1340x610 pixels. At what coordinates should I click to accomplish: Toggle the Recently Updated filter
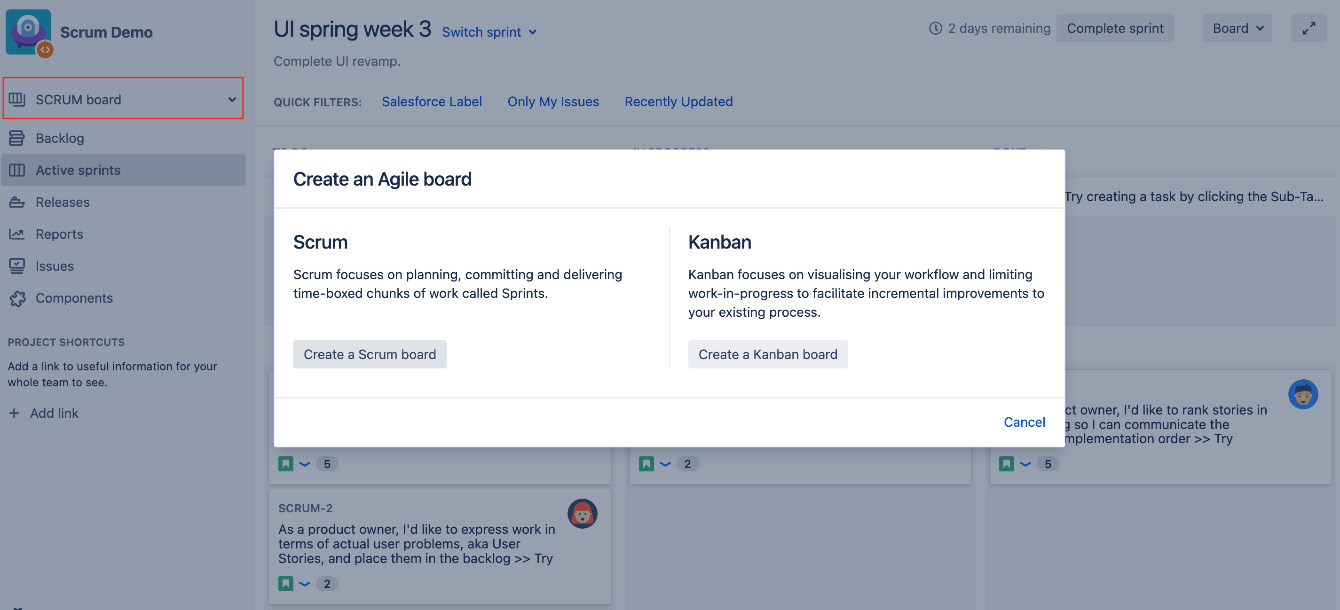point(679,101)
